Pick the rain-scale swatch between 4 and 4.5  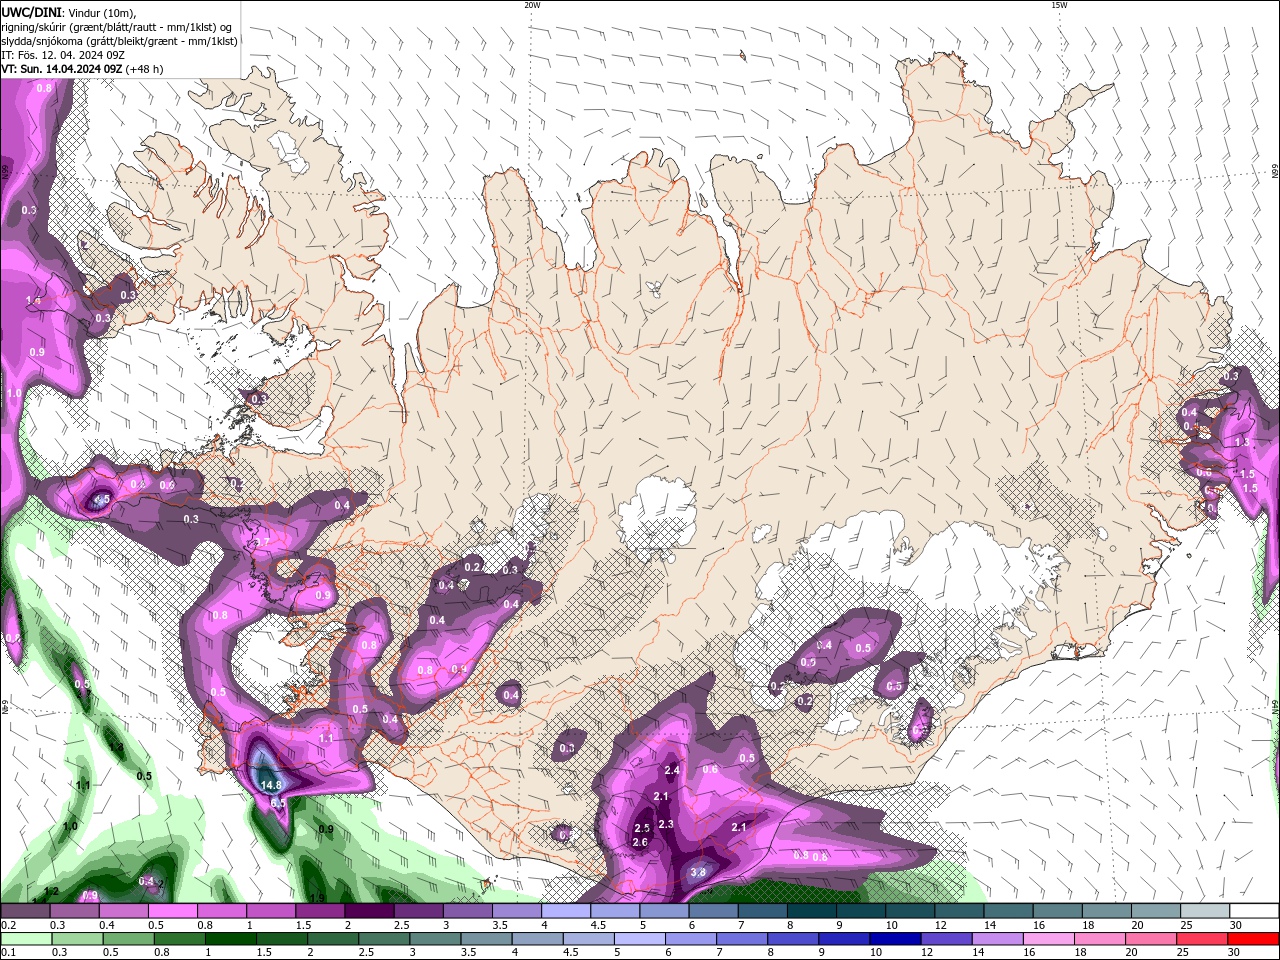[x=538, y=939]
